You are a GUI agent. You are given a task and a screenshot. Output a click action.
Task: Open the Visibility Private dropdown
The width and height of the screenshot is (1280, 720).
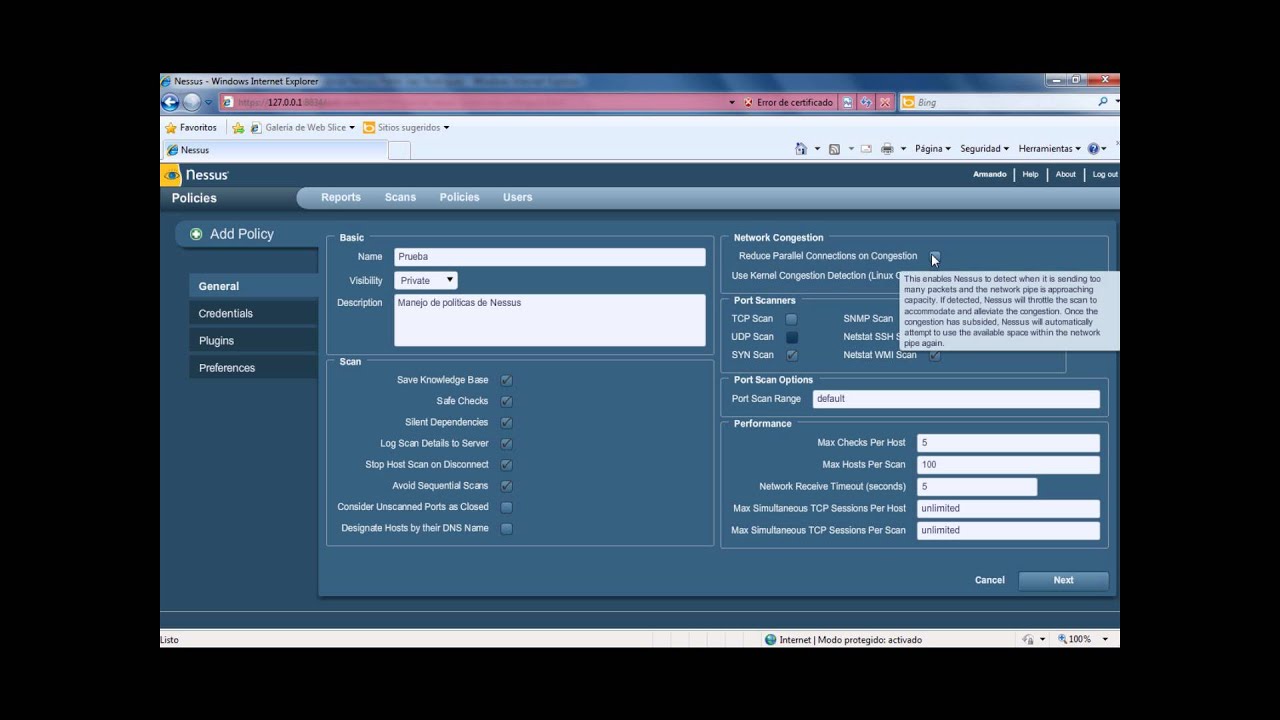click(x=426, y=281)
